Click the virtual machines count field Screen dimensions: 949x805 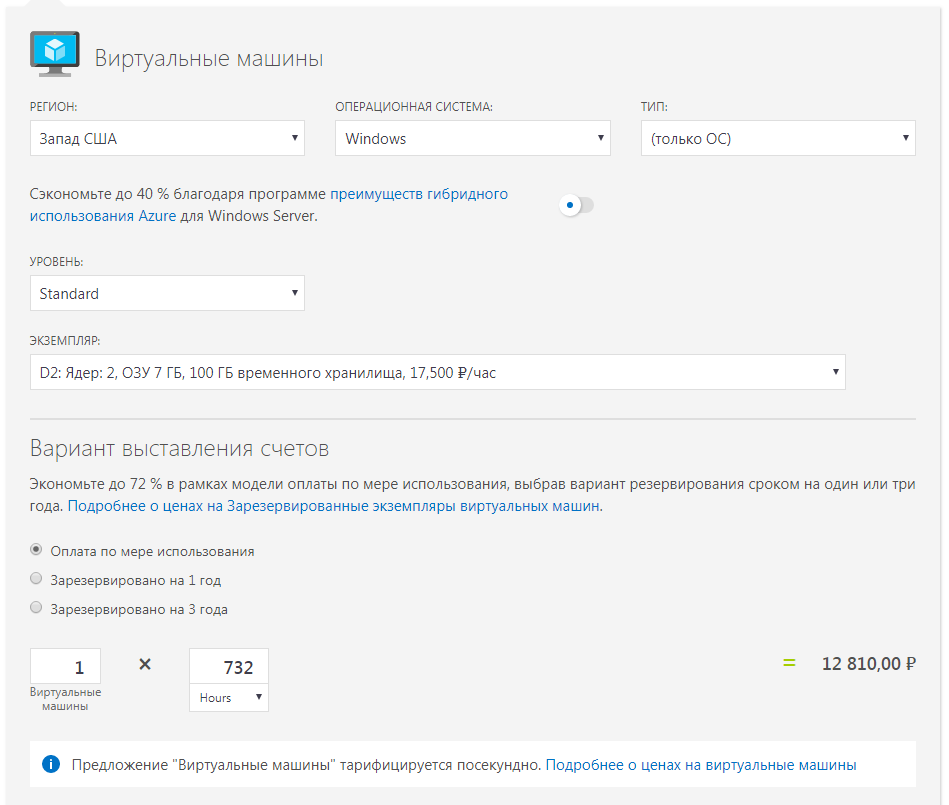point(65,666)
